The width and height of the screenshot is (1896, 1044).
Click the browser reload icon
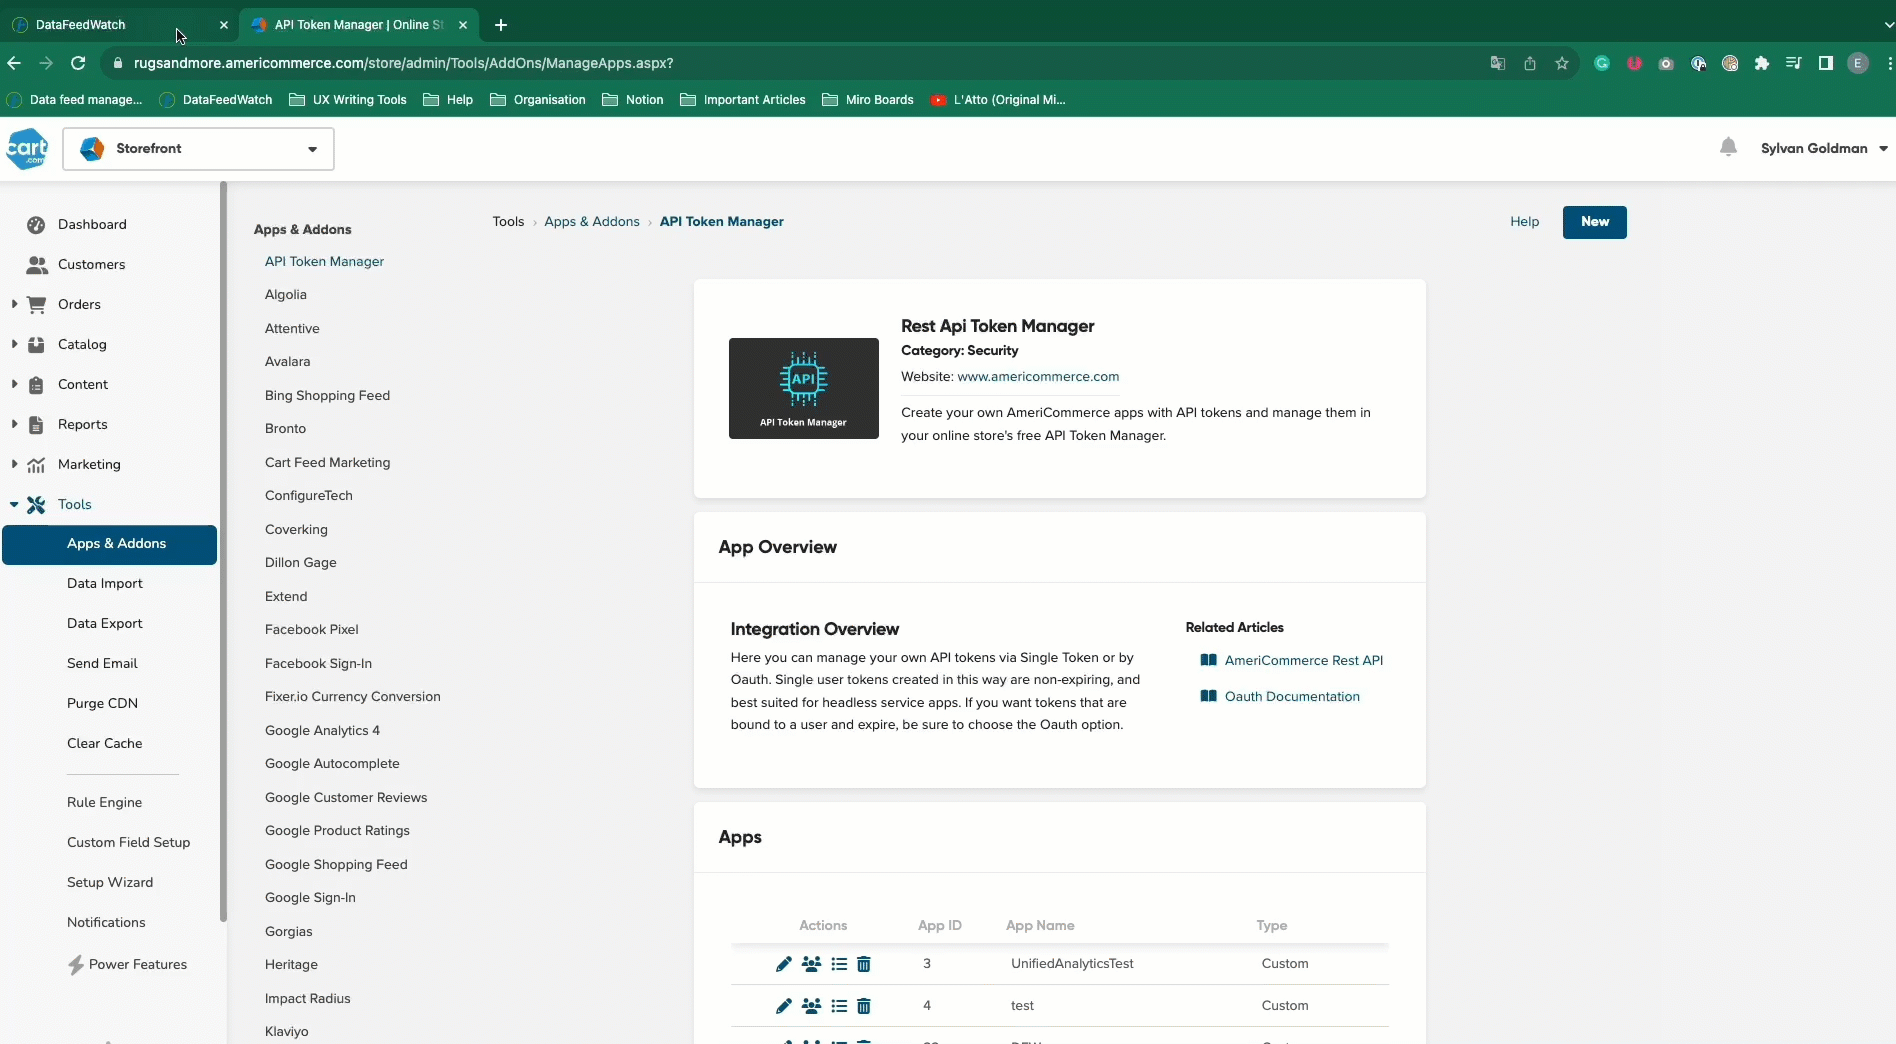[78, 63]
